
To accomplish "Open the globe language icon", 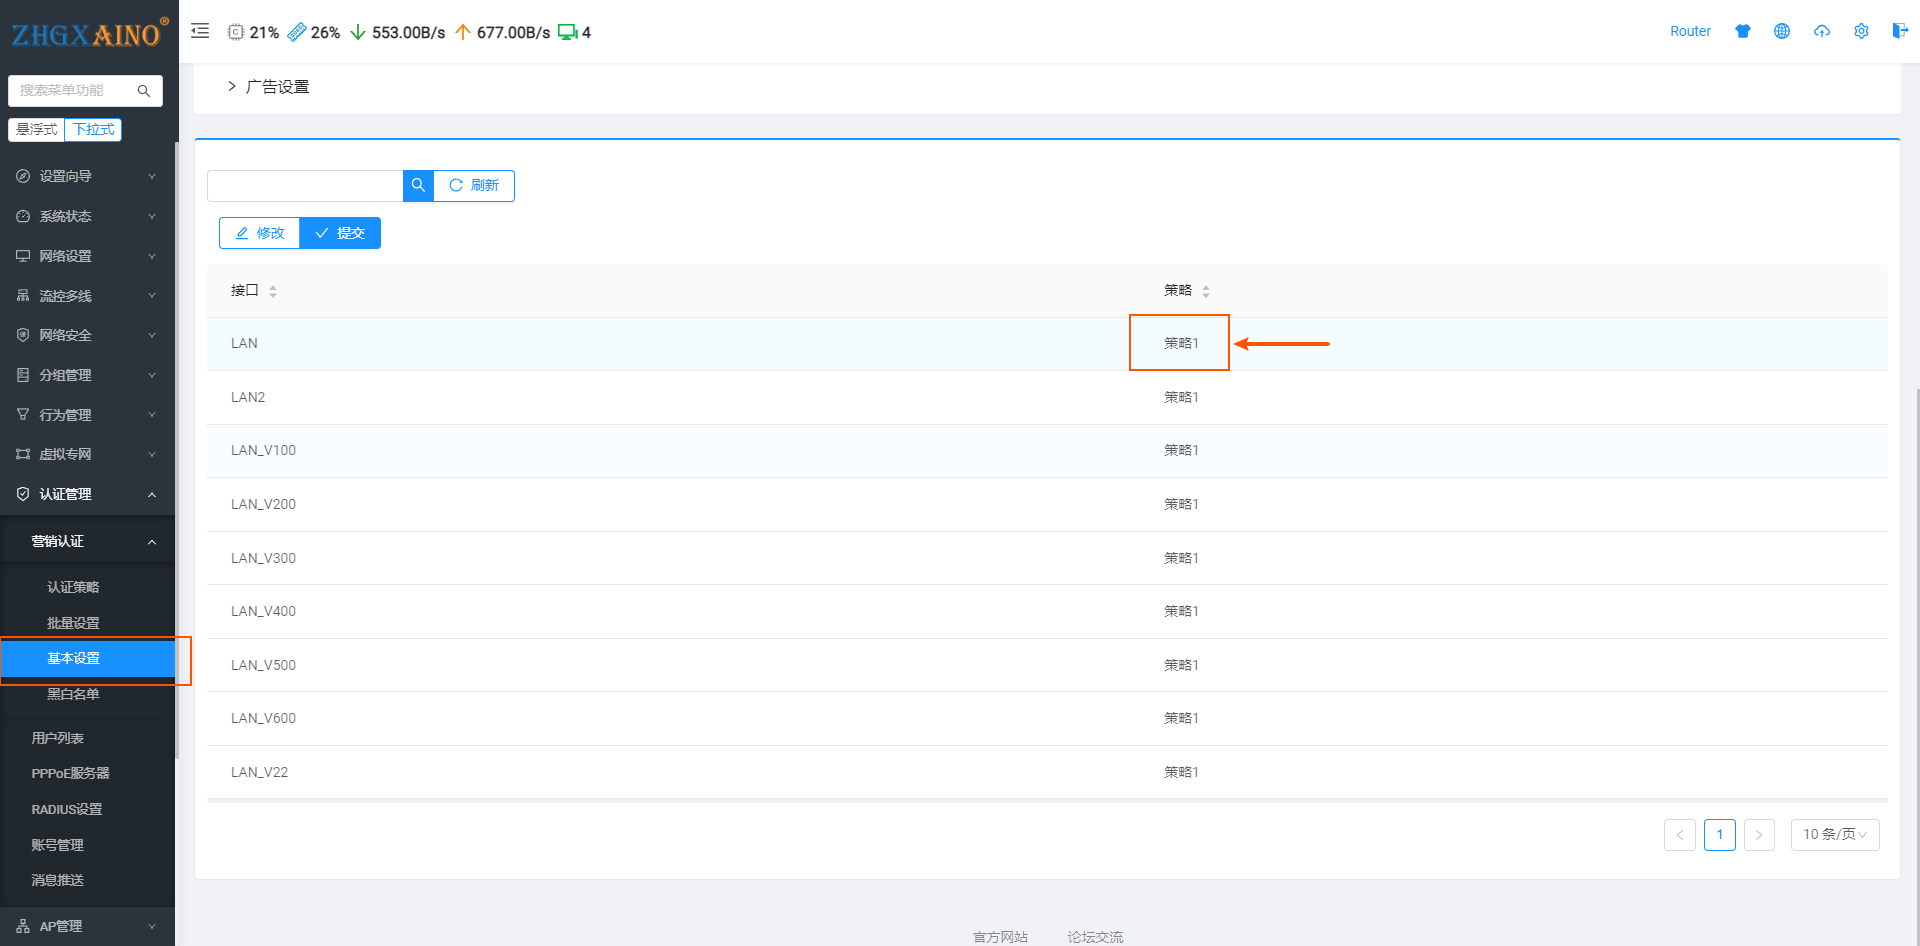I will pyautogui.click(x=1782, y=31).
